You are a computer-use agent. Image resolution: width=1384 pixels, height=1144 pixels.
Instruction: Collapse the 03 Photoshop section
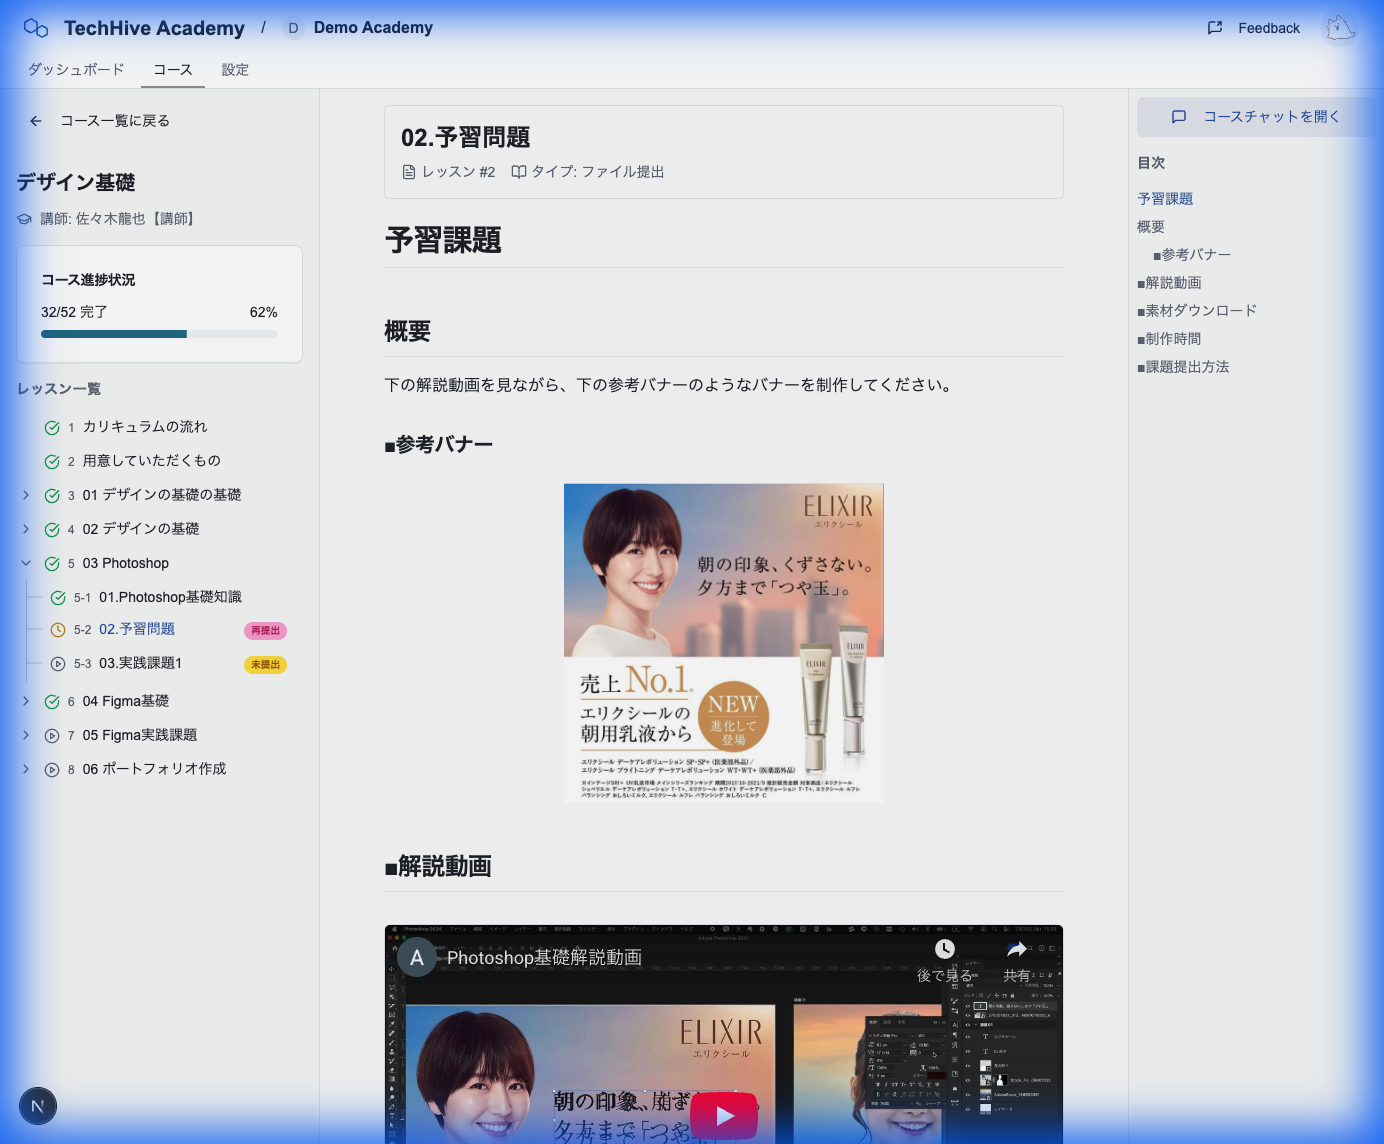click(26, 563)
